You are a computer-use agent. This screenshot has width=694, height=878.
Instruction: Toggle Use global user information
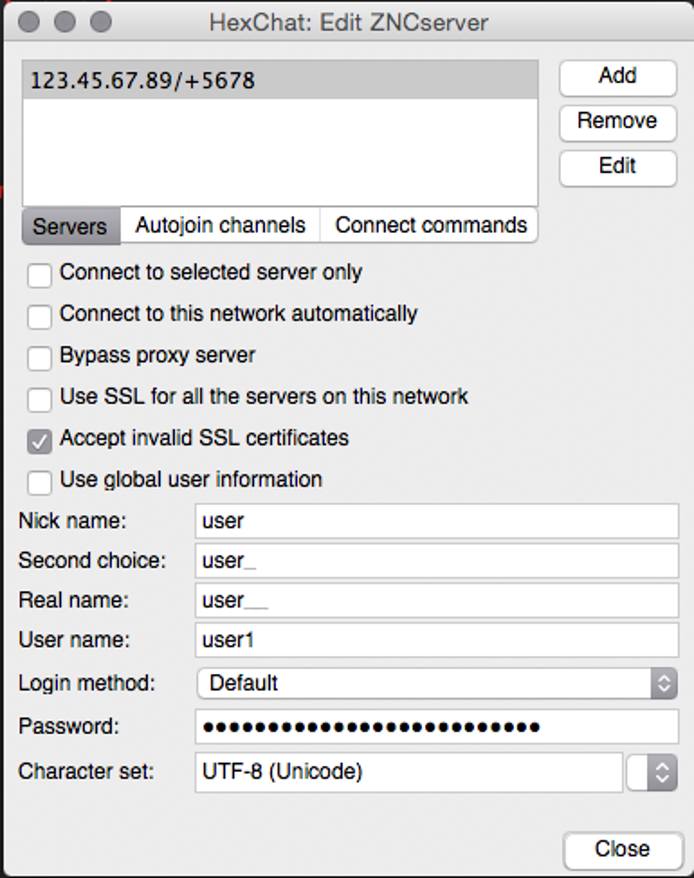tap(40, 482)
